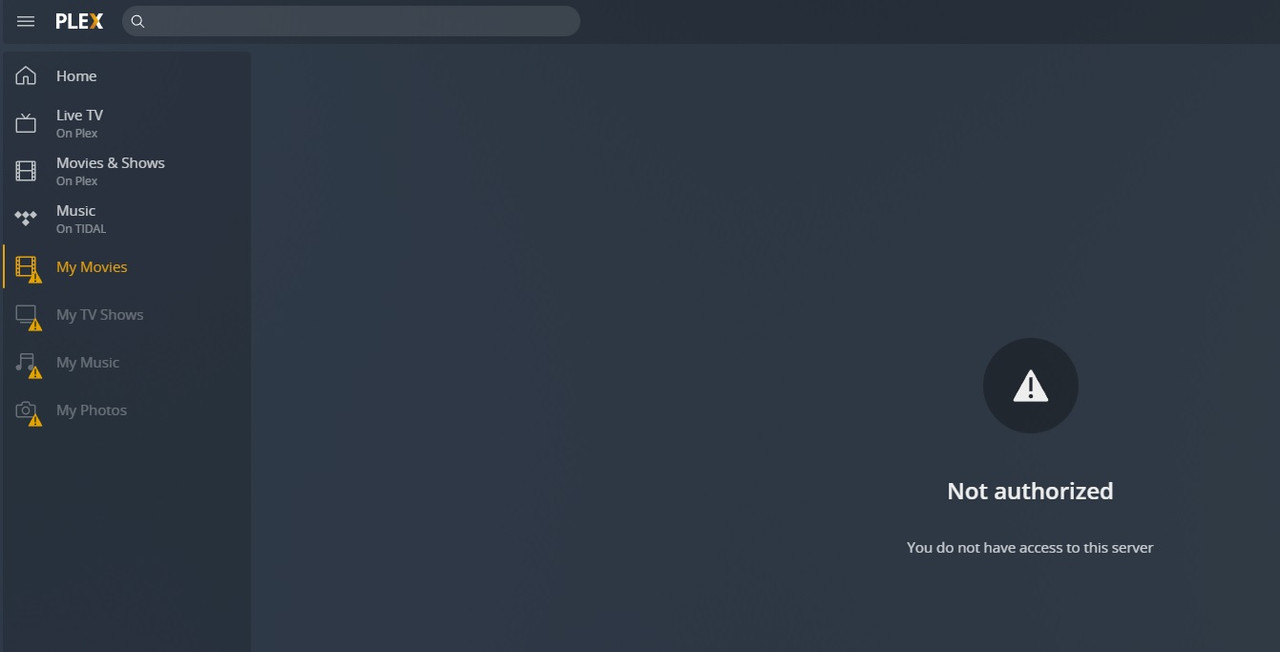
Task: Select the My Movies library
Action: point(126,267)
